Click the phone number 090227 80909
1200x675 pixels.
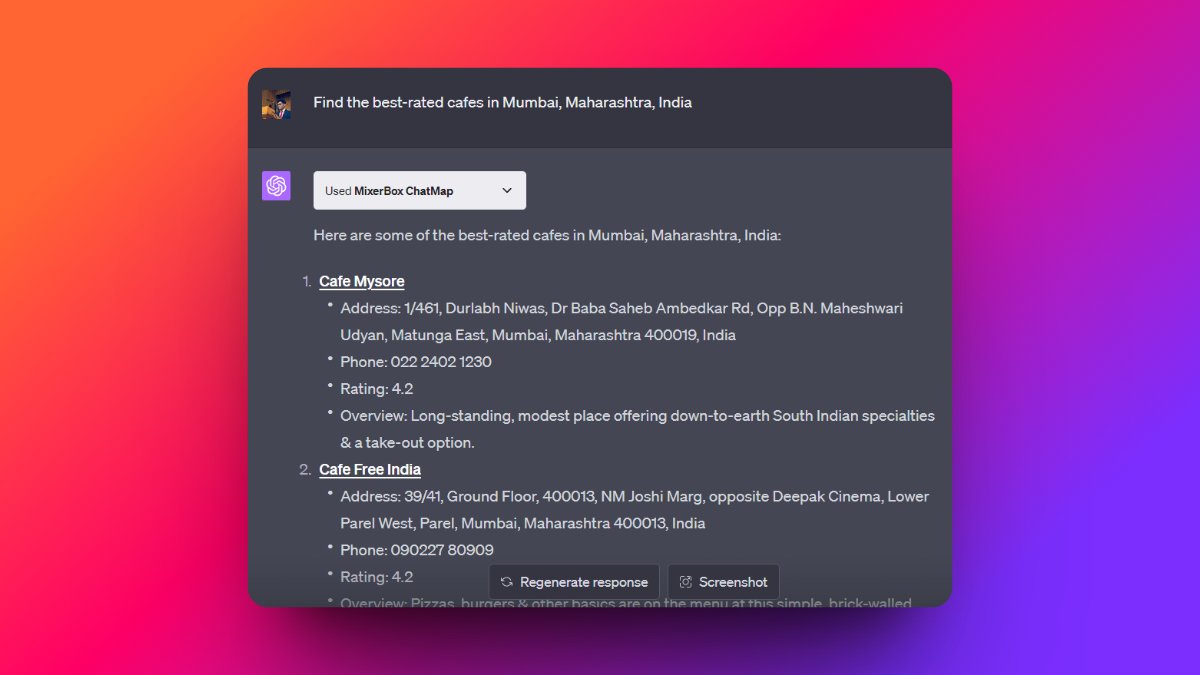[x=442, y=550]
